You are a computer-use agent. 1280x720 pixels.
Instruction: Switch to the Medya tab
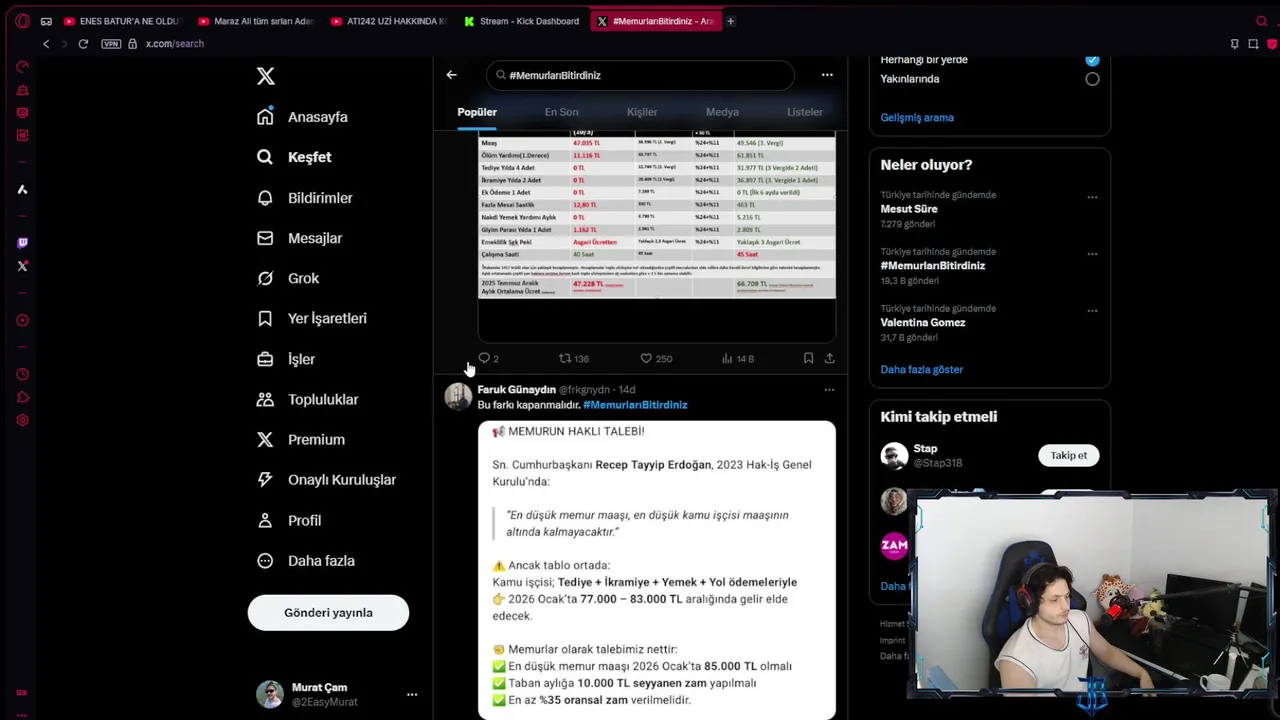(x=722, y=112)
